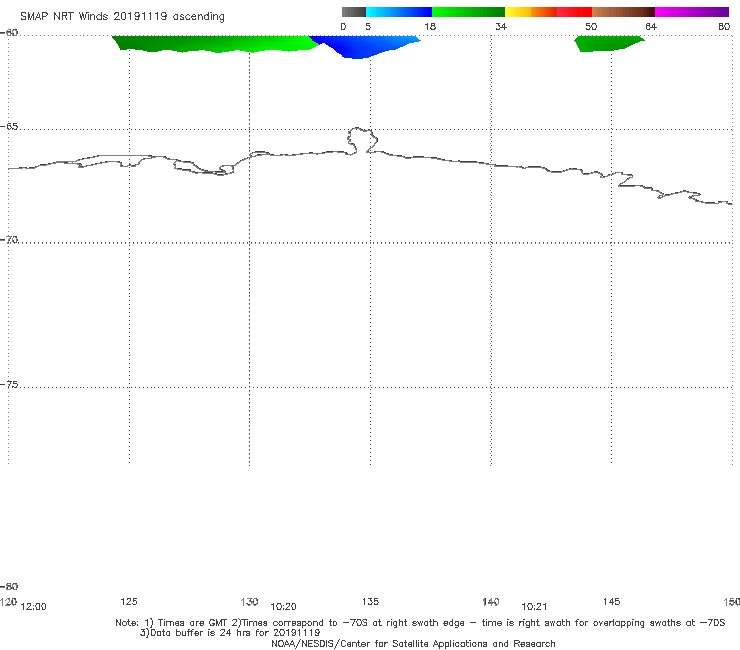Click the longitude label '145'
Viewport: 740px width, 650px height.
612,601
